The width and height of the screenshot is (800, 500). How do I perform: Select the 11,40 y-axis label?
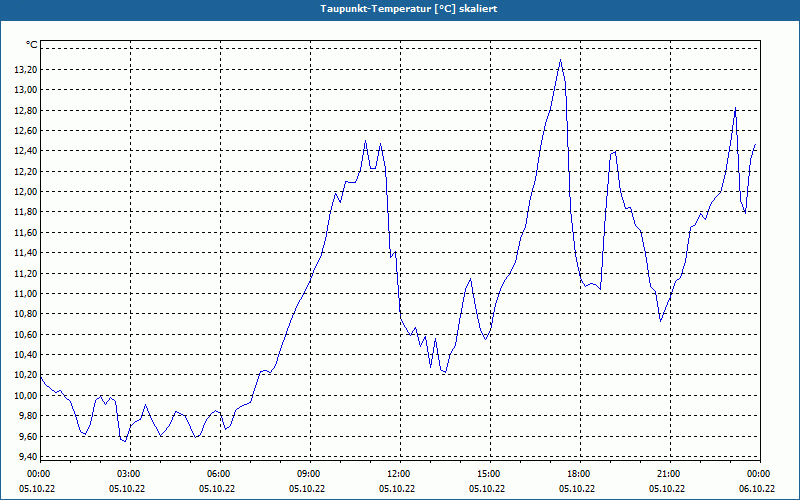pos(27,253)
